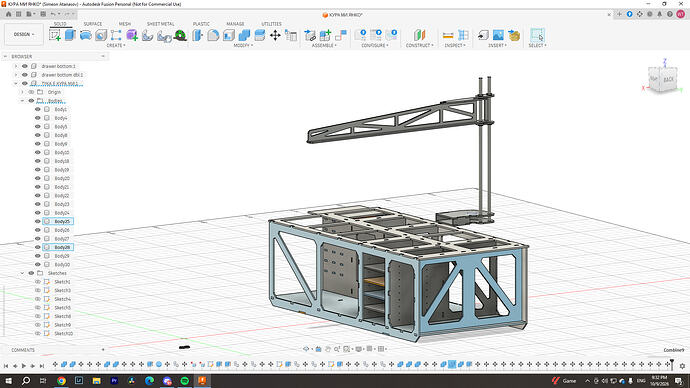Collapse the Sketches folder

[x=22, y=273]
